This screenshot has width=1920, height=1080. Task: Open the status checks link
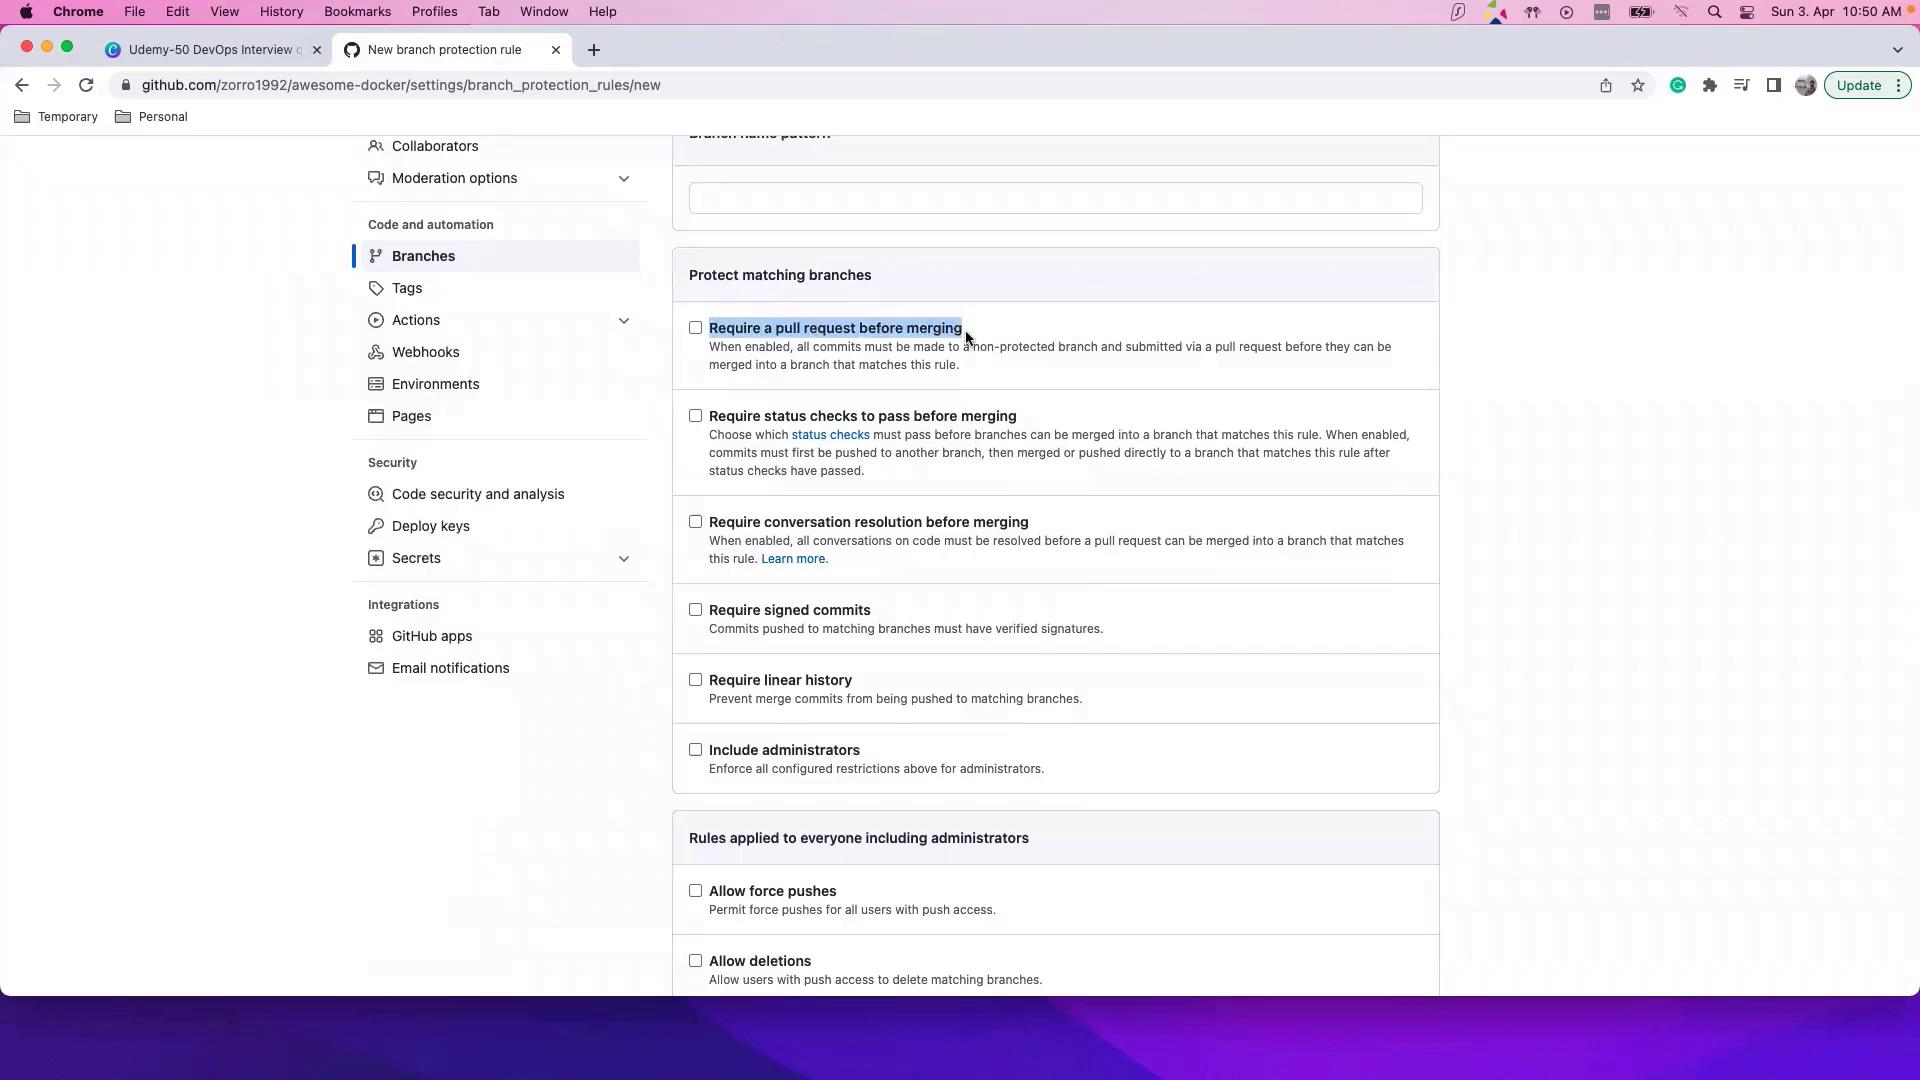(830, 435)
